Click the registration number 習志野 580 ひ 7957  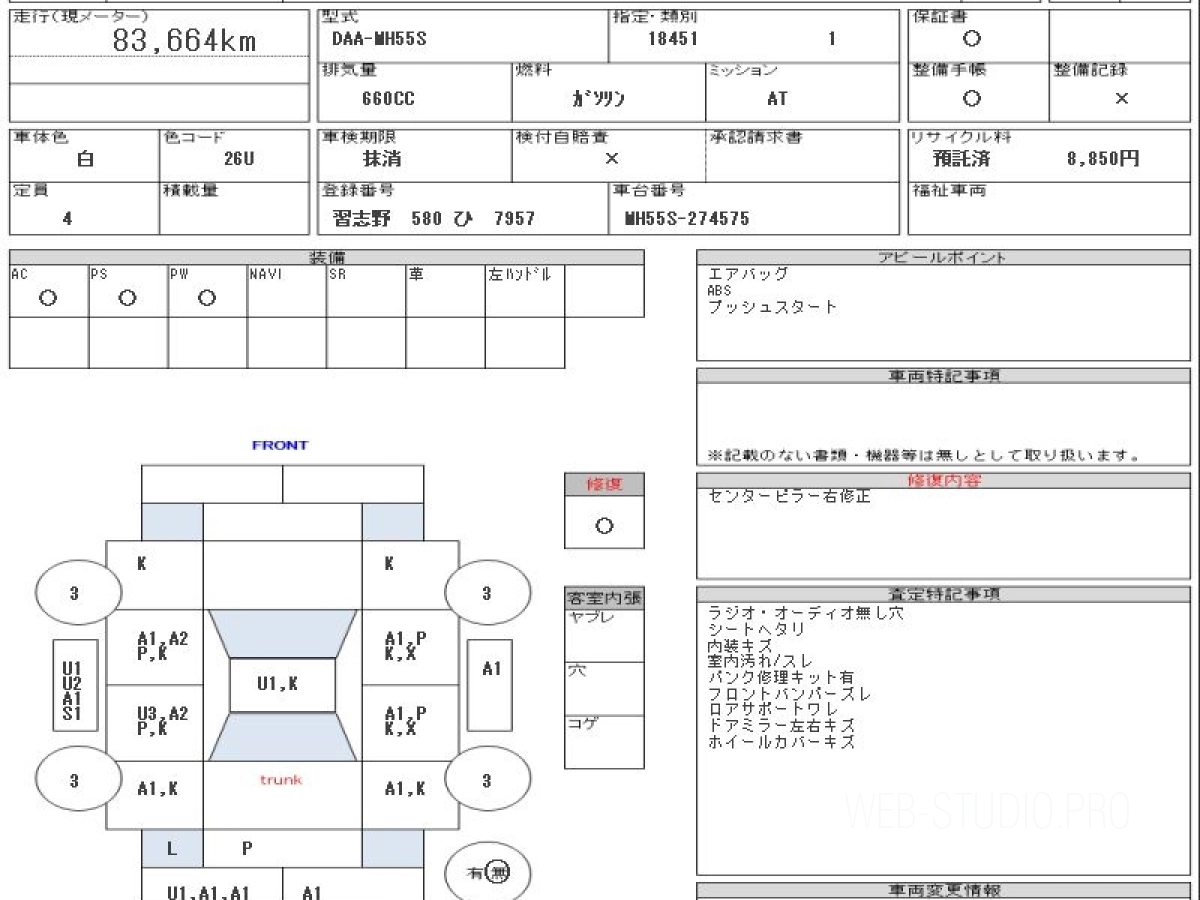(x=434, y=218)
